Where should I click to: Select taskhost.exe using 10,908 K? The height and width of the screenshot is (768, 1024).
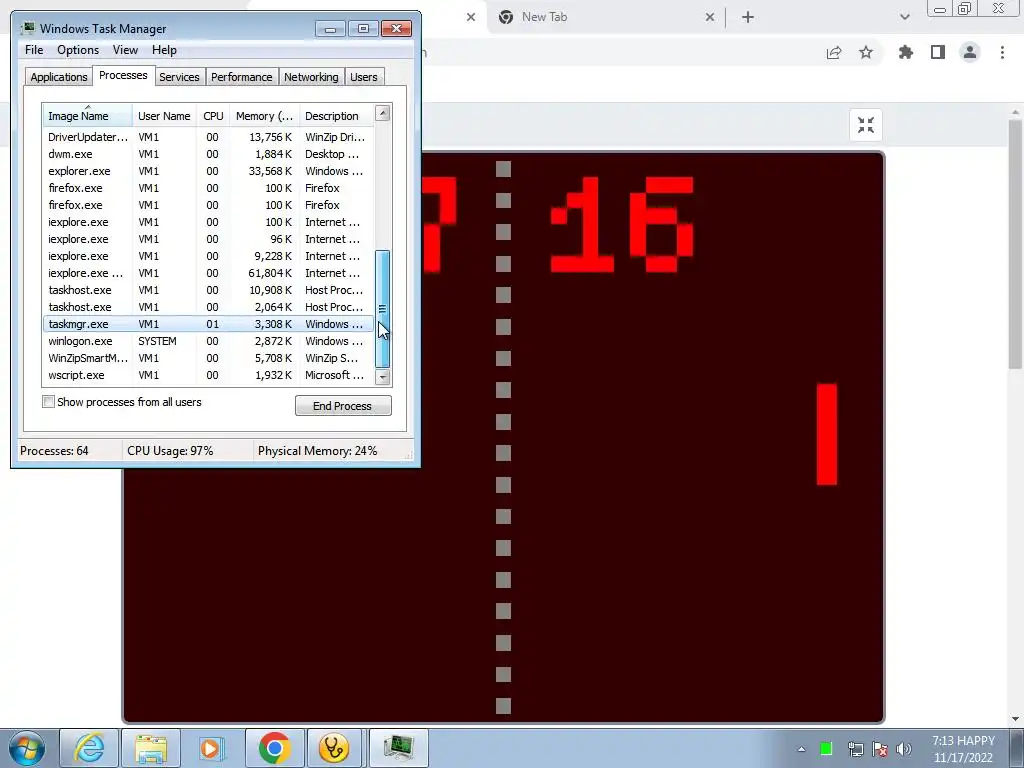click(x=208, y=290)
